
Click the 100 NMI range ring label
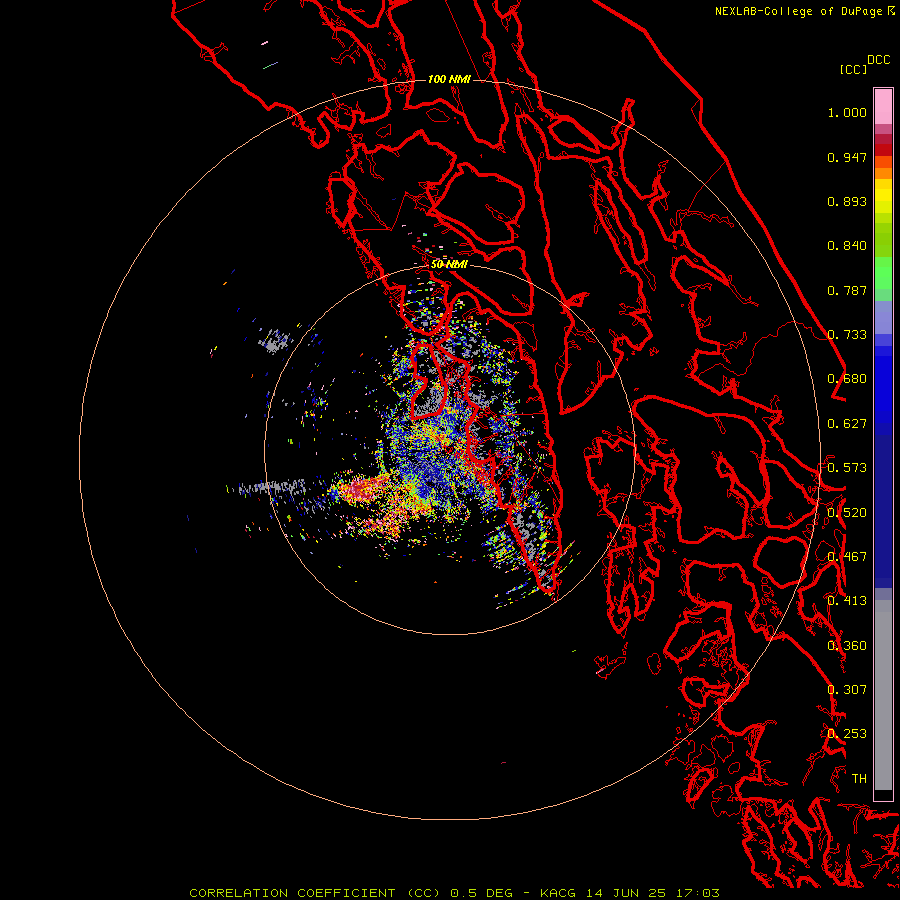pyautogui.click(x=449, y=79)
